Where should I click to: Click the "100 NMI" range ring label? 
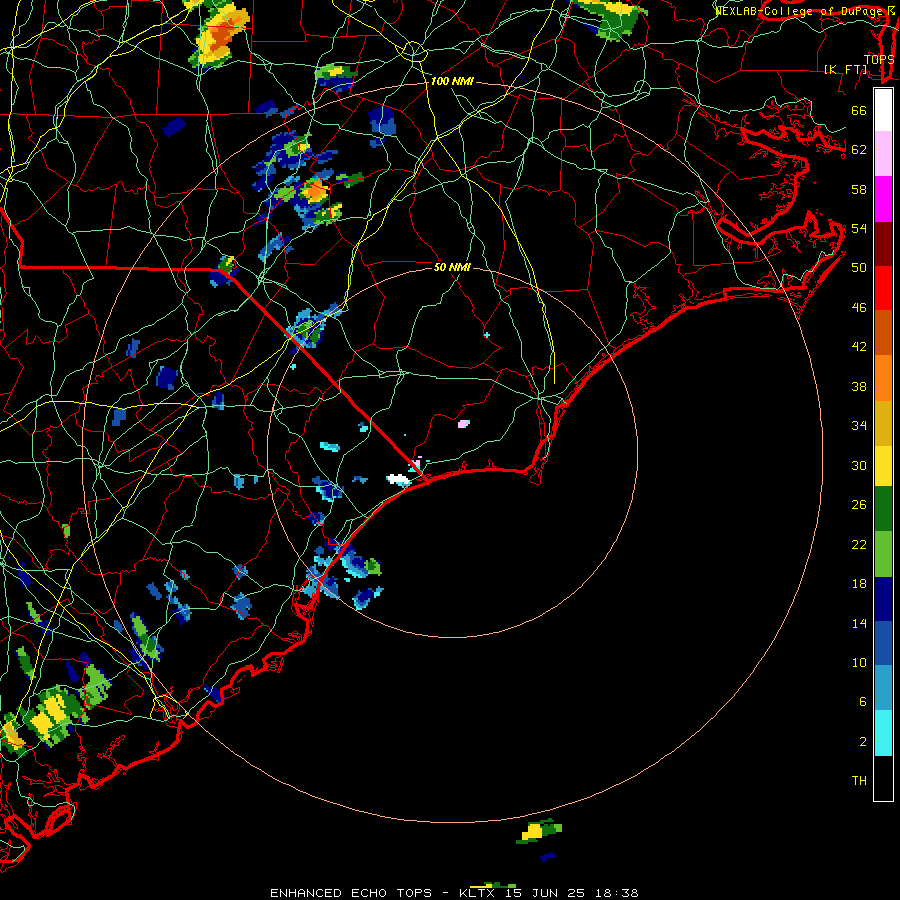click(452, 81)
